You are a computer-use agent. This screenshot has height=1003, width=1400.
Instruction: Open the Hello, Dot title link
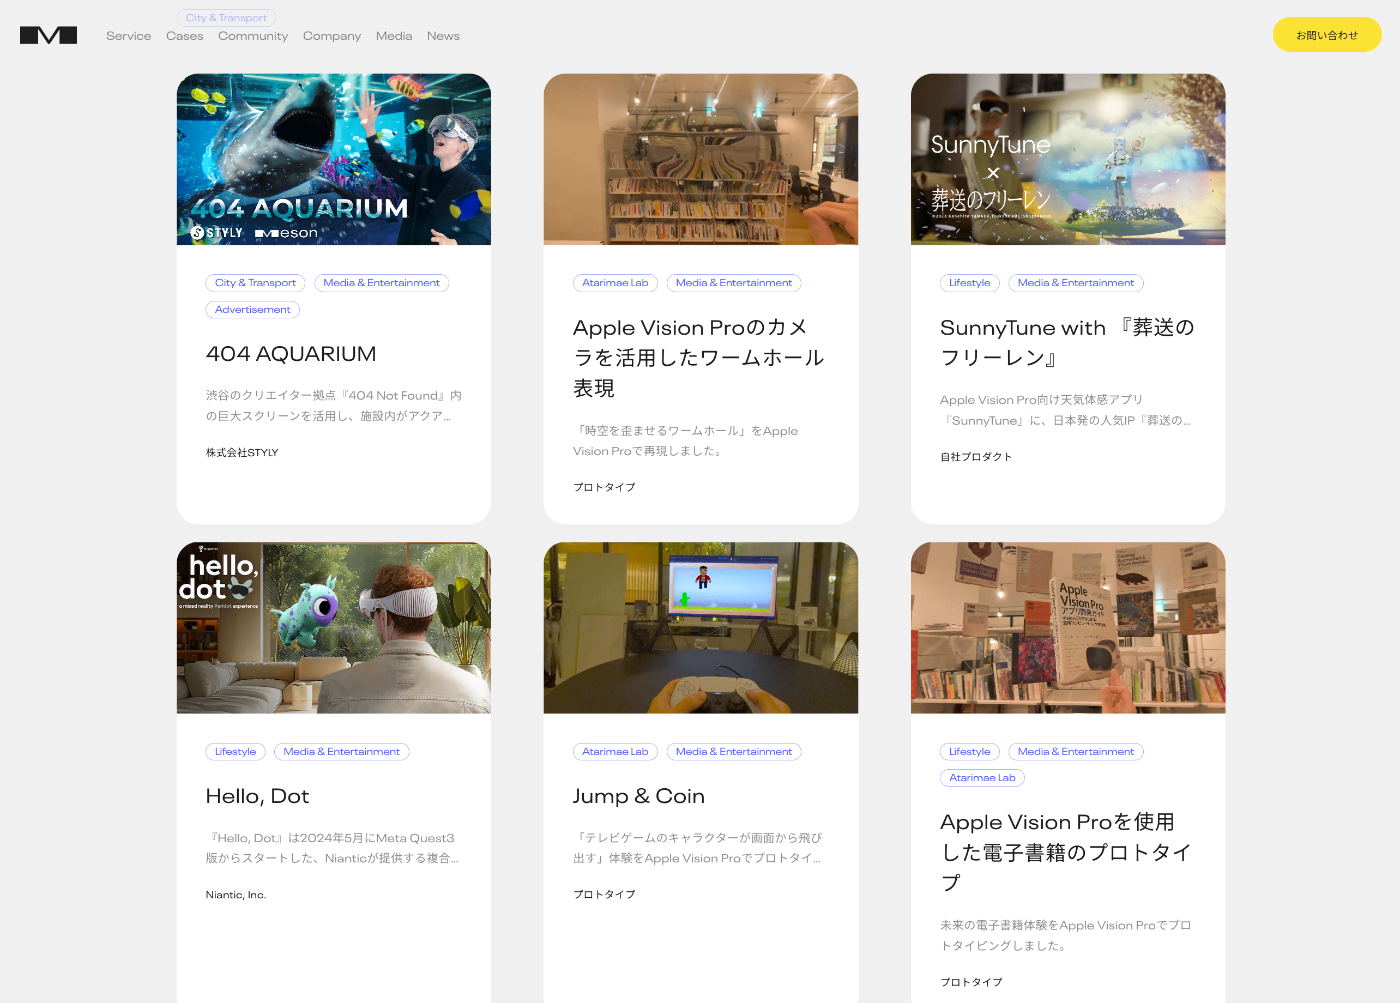tap(257, 797)
